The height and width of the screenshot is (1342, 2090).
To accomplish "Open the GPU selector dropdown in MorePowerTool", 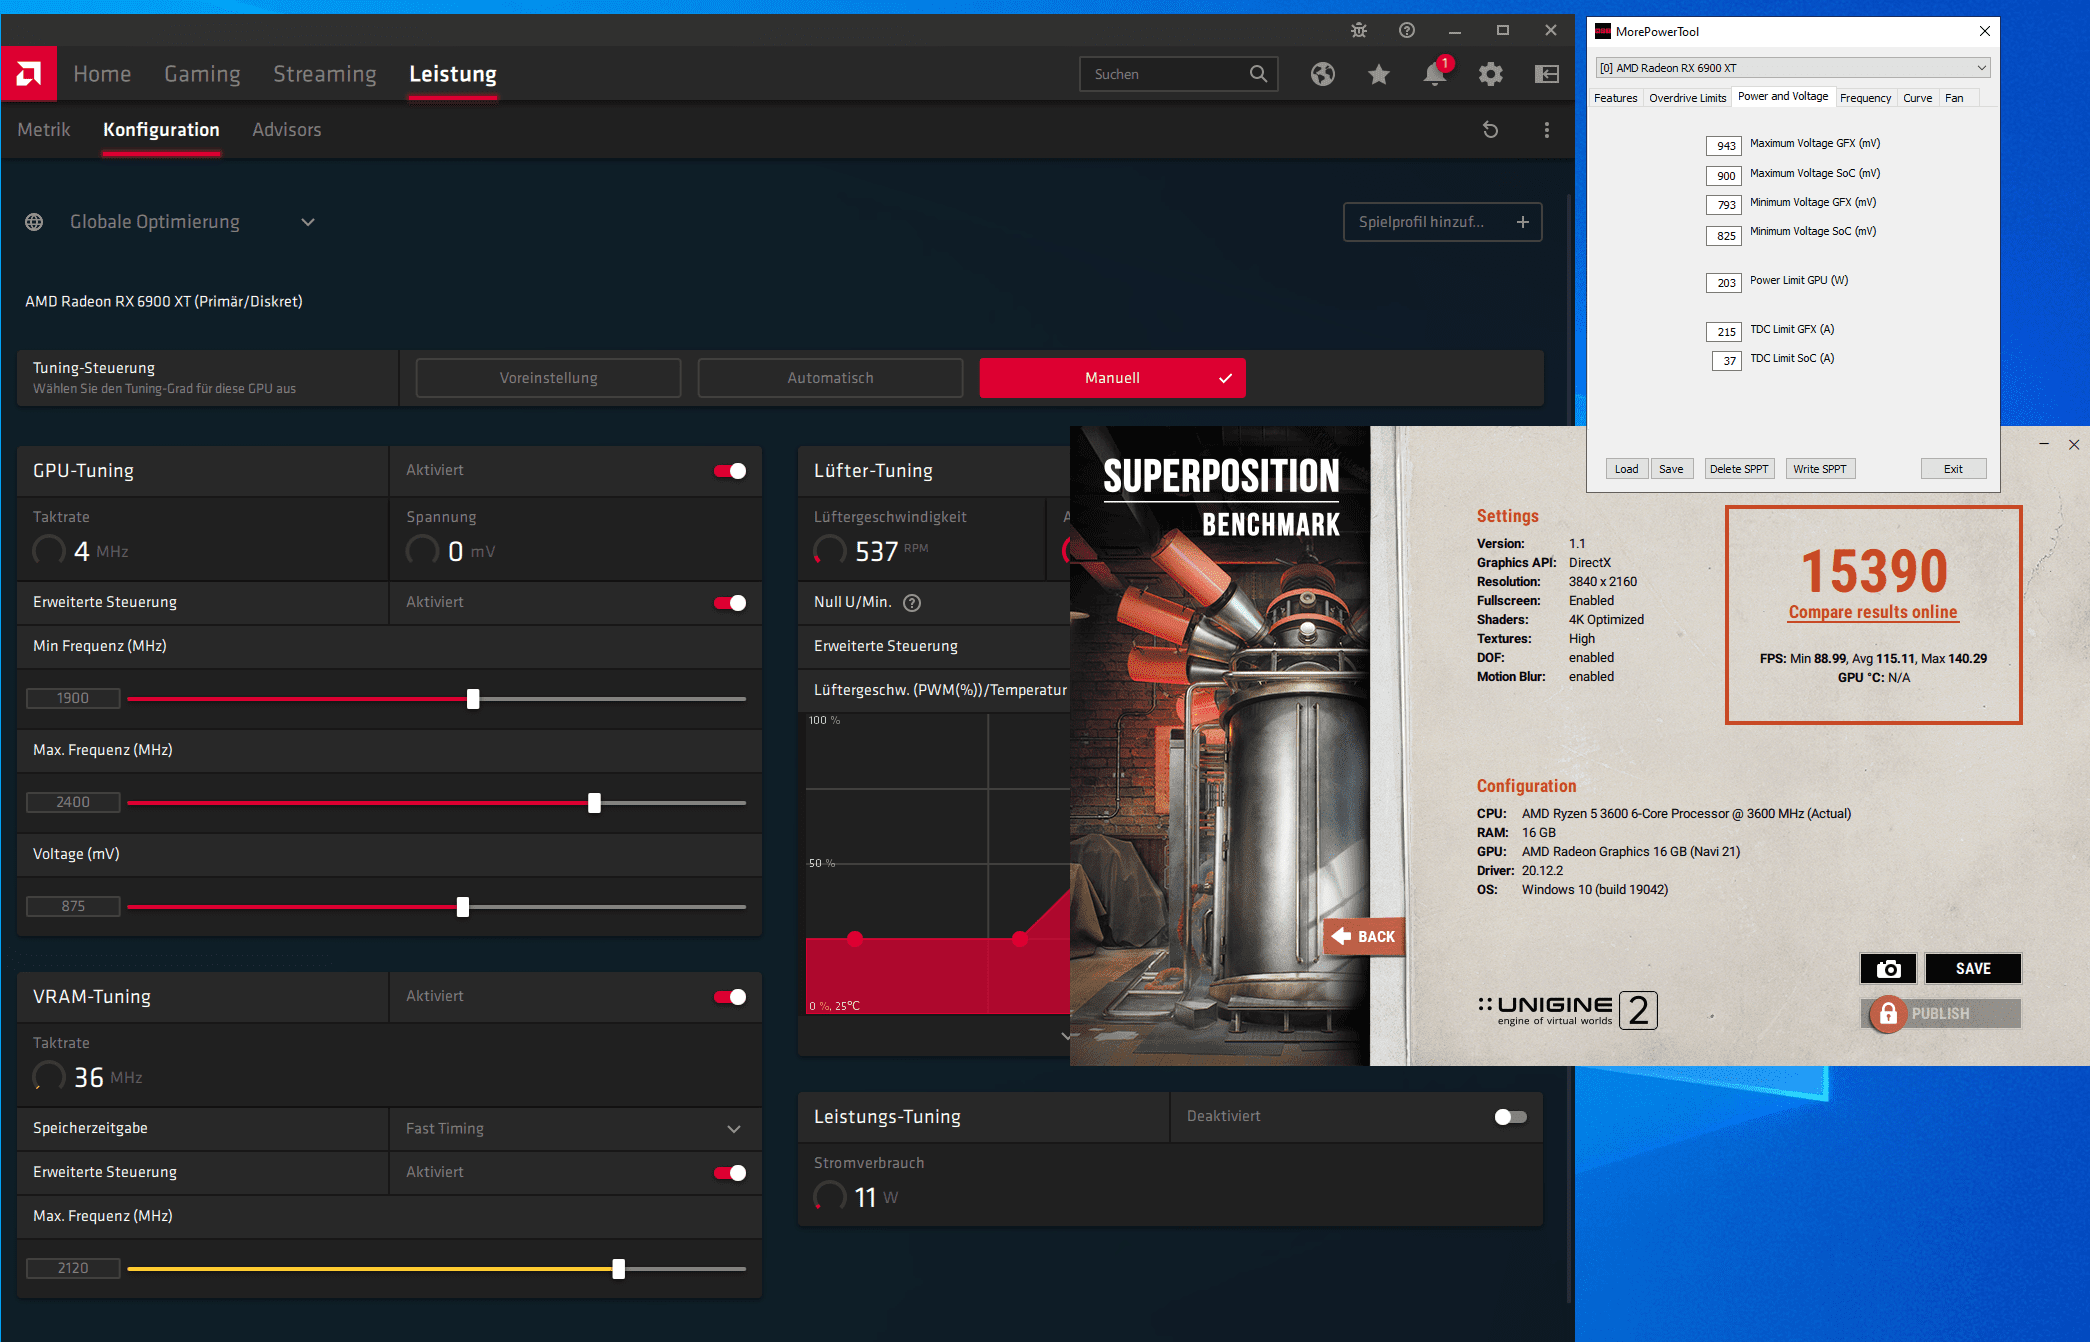I will [x=1793, y=68].
